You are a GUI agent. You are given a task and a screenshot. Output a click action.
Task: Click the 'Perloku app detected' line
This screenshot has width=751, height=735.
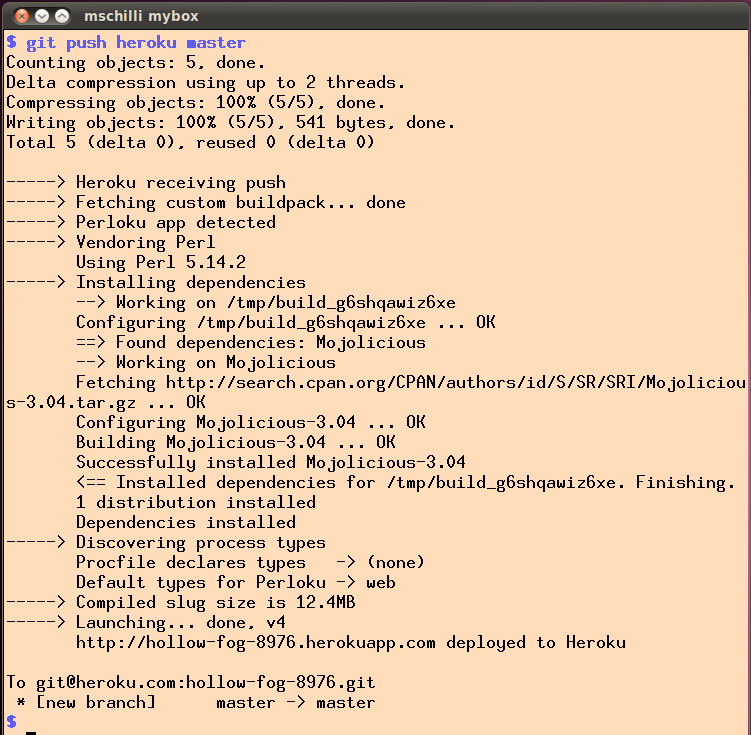coord(141,222)
